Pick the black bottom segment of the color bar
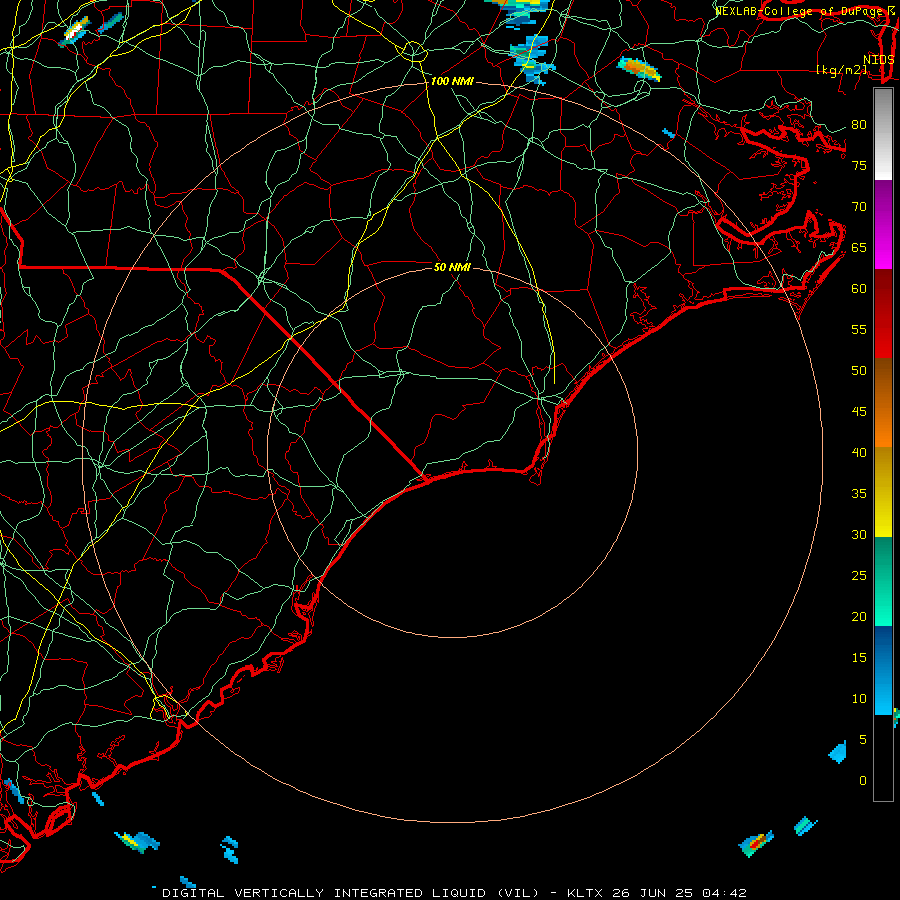 tap(883, 758)
